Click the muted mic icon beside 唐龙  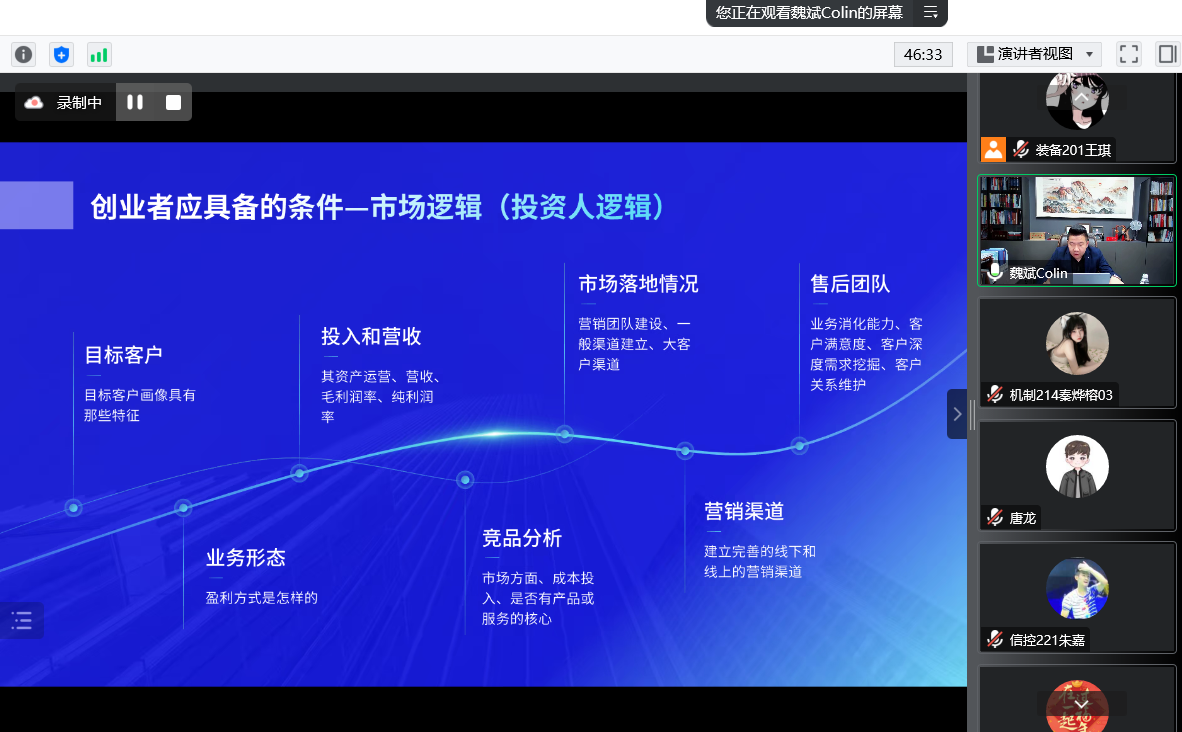pyautogui.click(x=994, y=518)
